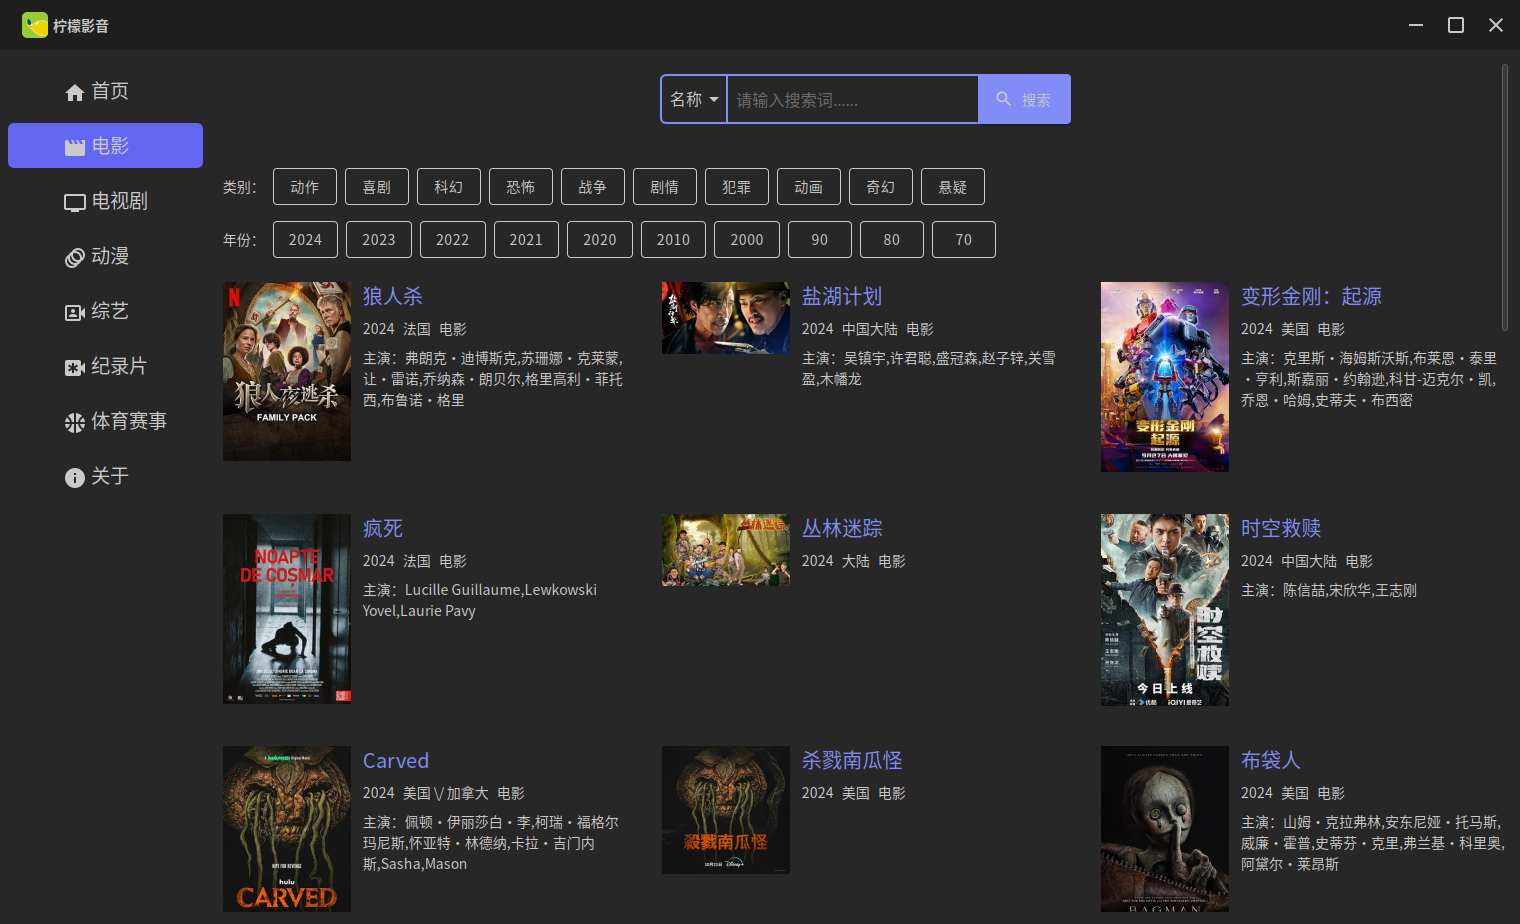Image resolution: width=1520 pixels, height=924 pixels.
Task: Click the variety show icon beside 综艺
Action: 75,313
